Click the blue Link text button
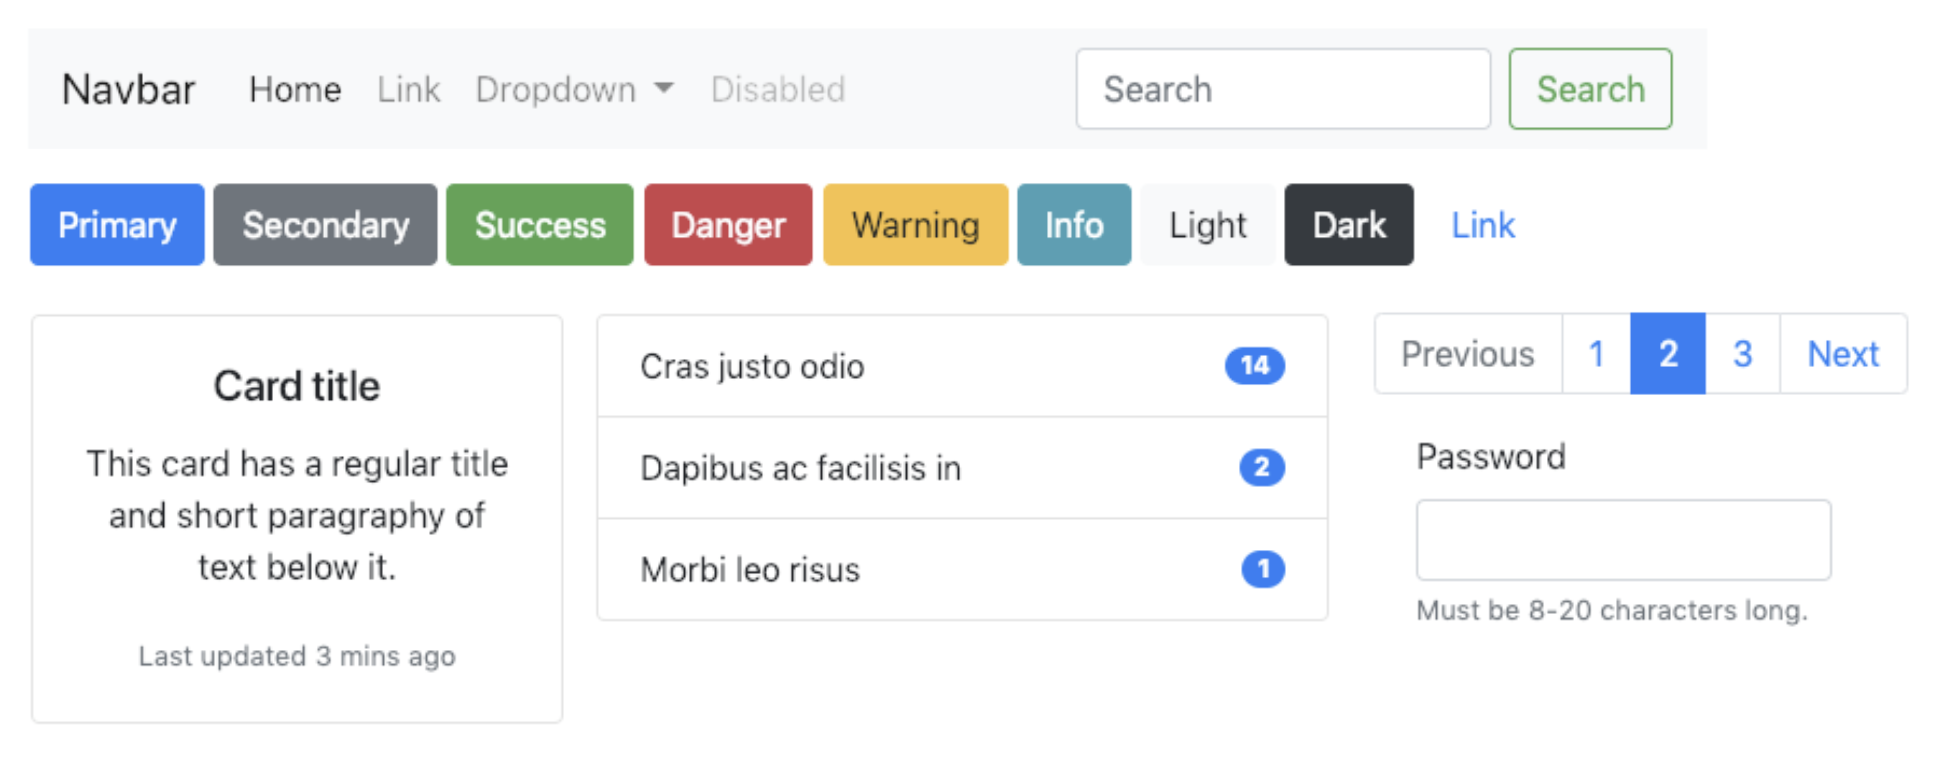 coord(1483,225)
